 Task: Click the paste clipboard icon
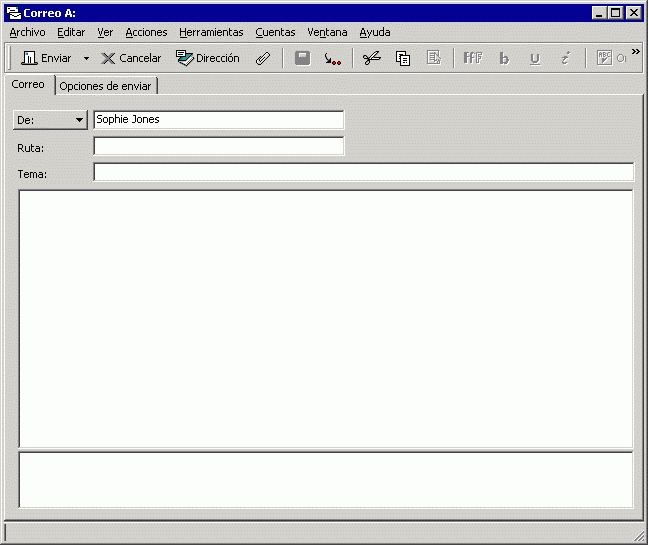click(434, 58)
